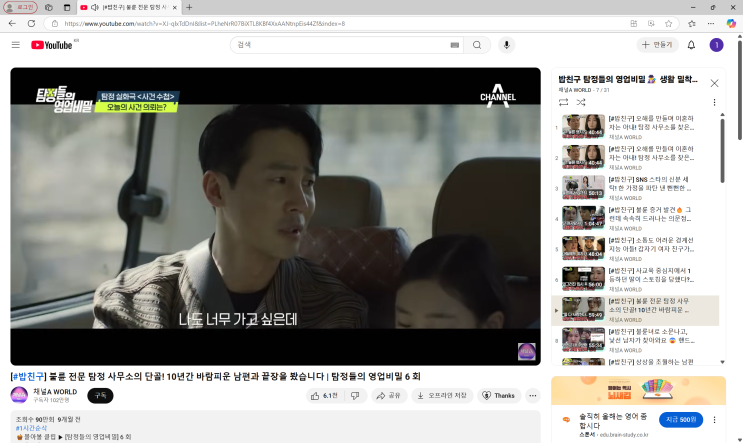This screenshot has height=443, width=743.
Task: Select the YouTube video browser tab
Action: 129,8
